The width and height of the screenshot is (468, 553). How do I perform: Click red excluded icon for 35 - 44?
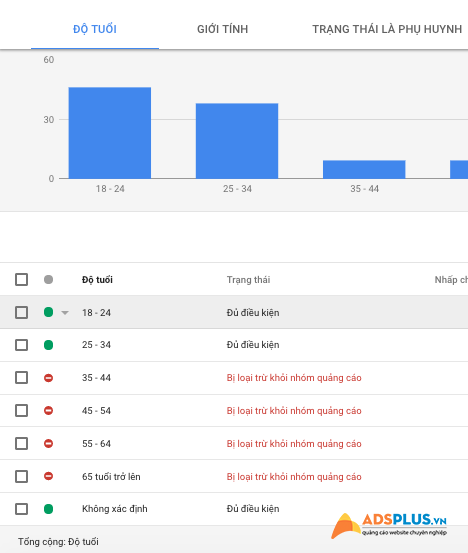[48, 378]
